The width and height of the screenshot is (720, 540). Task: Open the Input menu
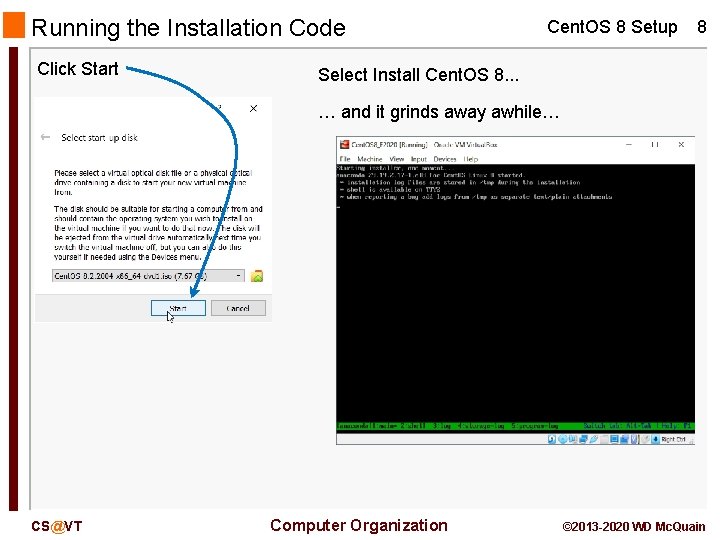(419, 159)
